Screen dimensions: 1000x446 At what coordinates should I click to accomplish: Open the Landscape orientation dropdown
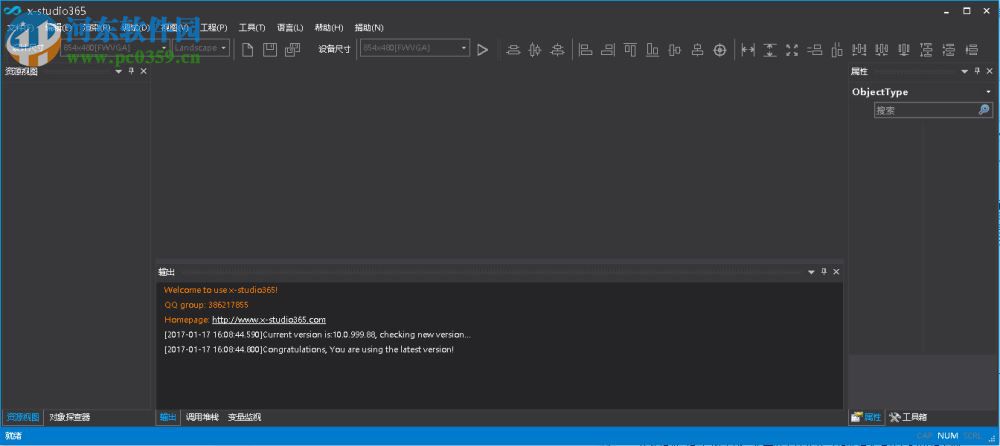[x=223, y=48]
